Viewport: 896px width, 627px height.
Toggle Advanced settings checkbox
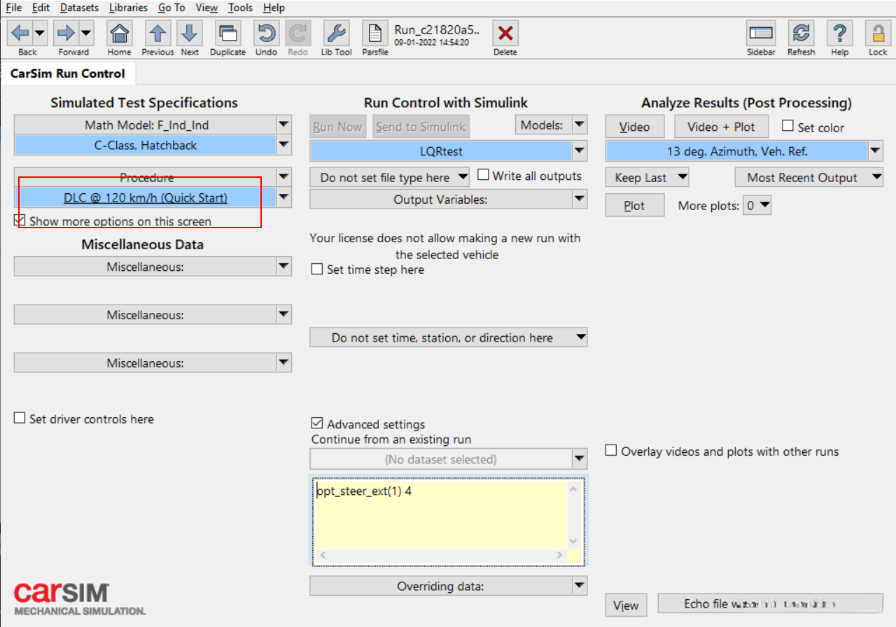click(x=317, y=423)
